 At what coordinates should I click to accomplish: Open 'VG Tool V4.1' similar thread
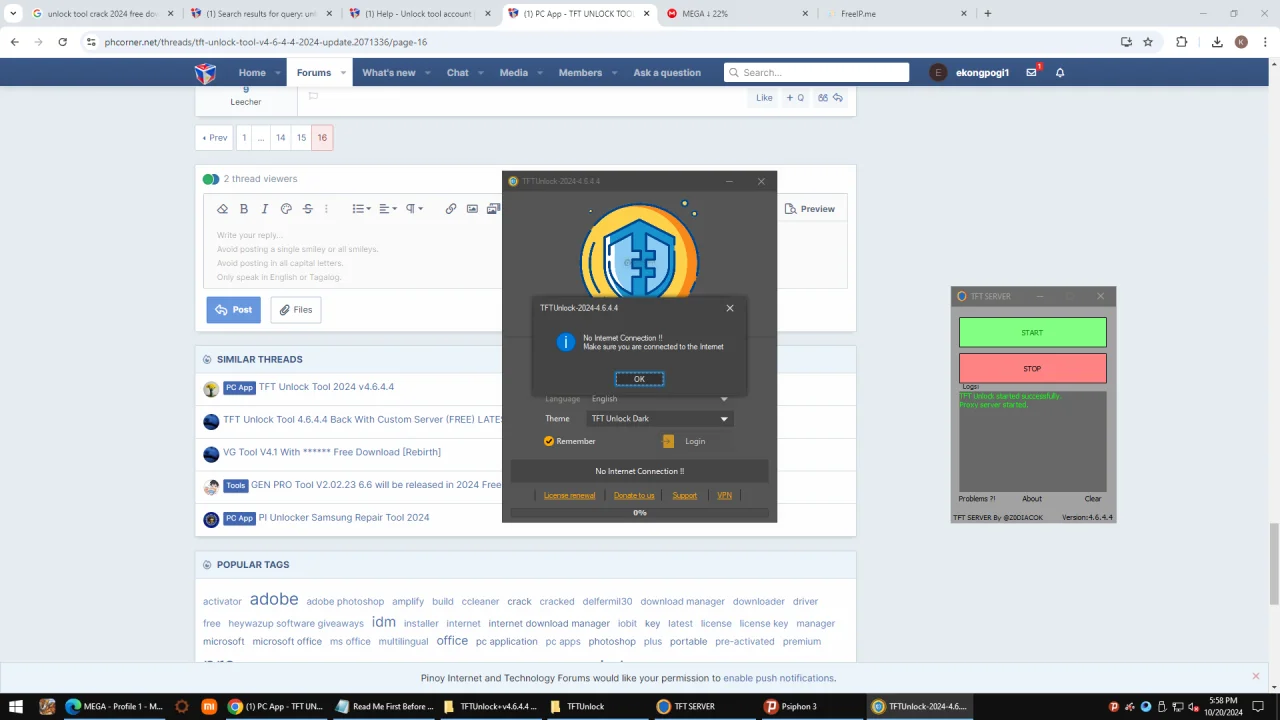[332, 452]
